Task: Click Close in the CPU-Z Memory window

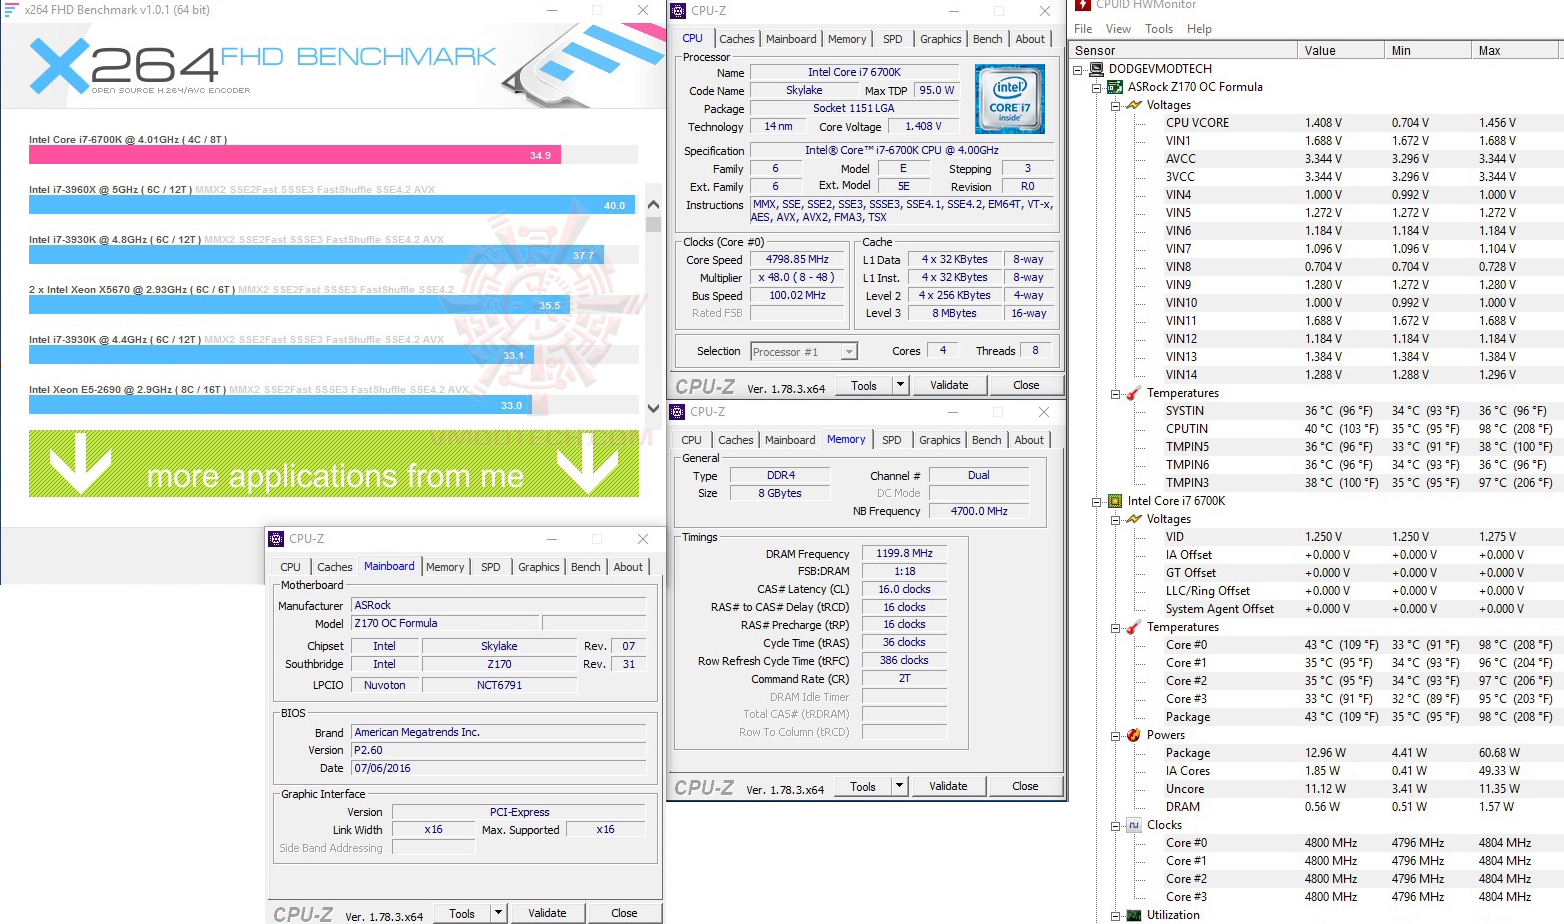Action: 1025,785
